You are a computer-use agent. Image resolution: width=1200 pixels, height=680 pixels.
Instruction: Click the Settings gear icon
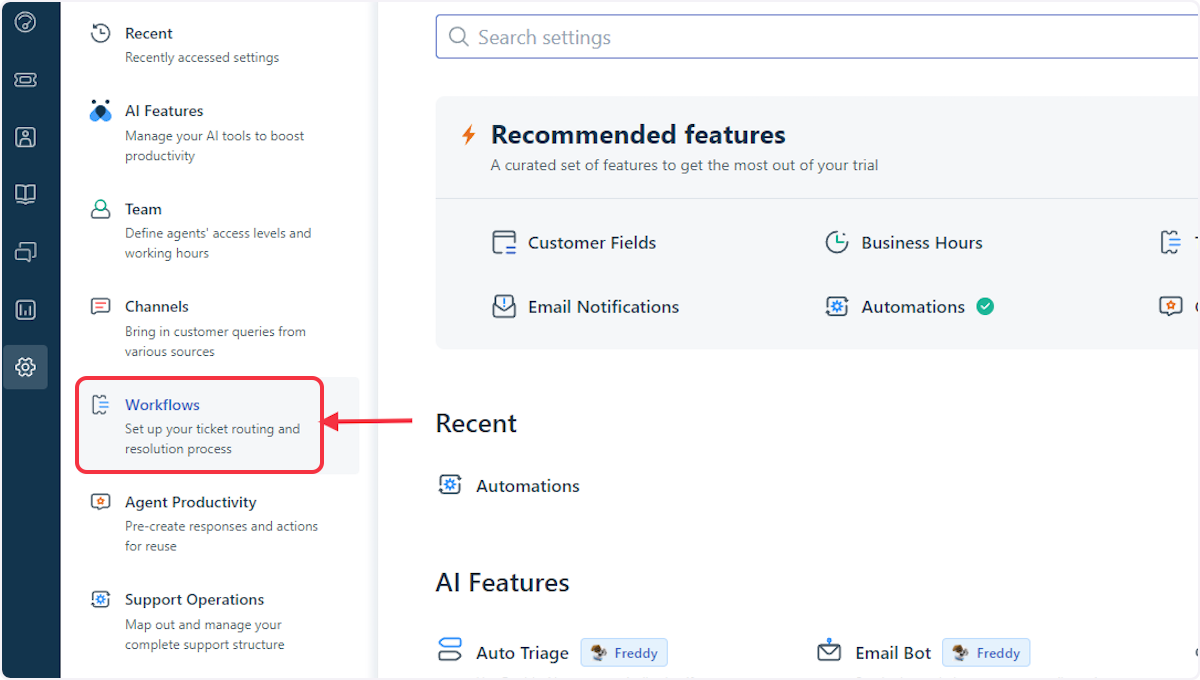27,366
